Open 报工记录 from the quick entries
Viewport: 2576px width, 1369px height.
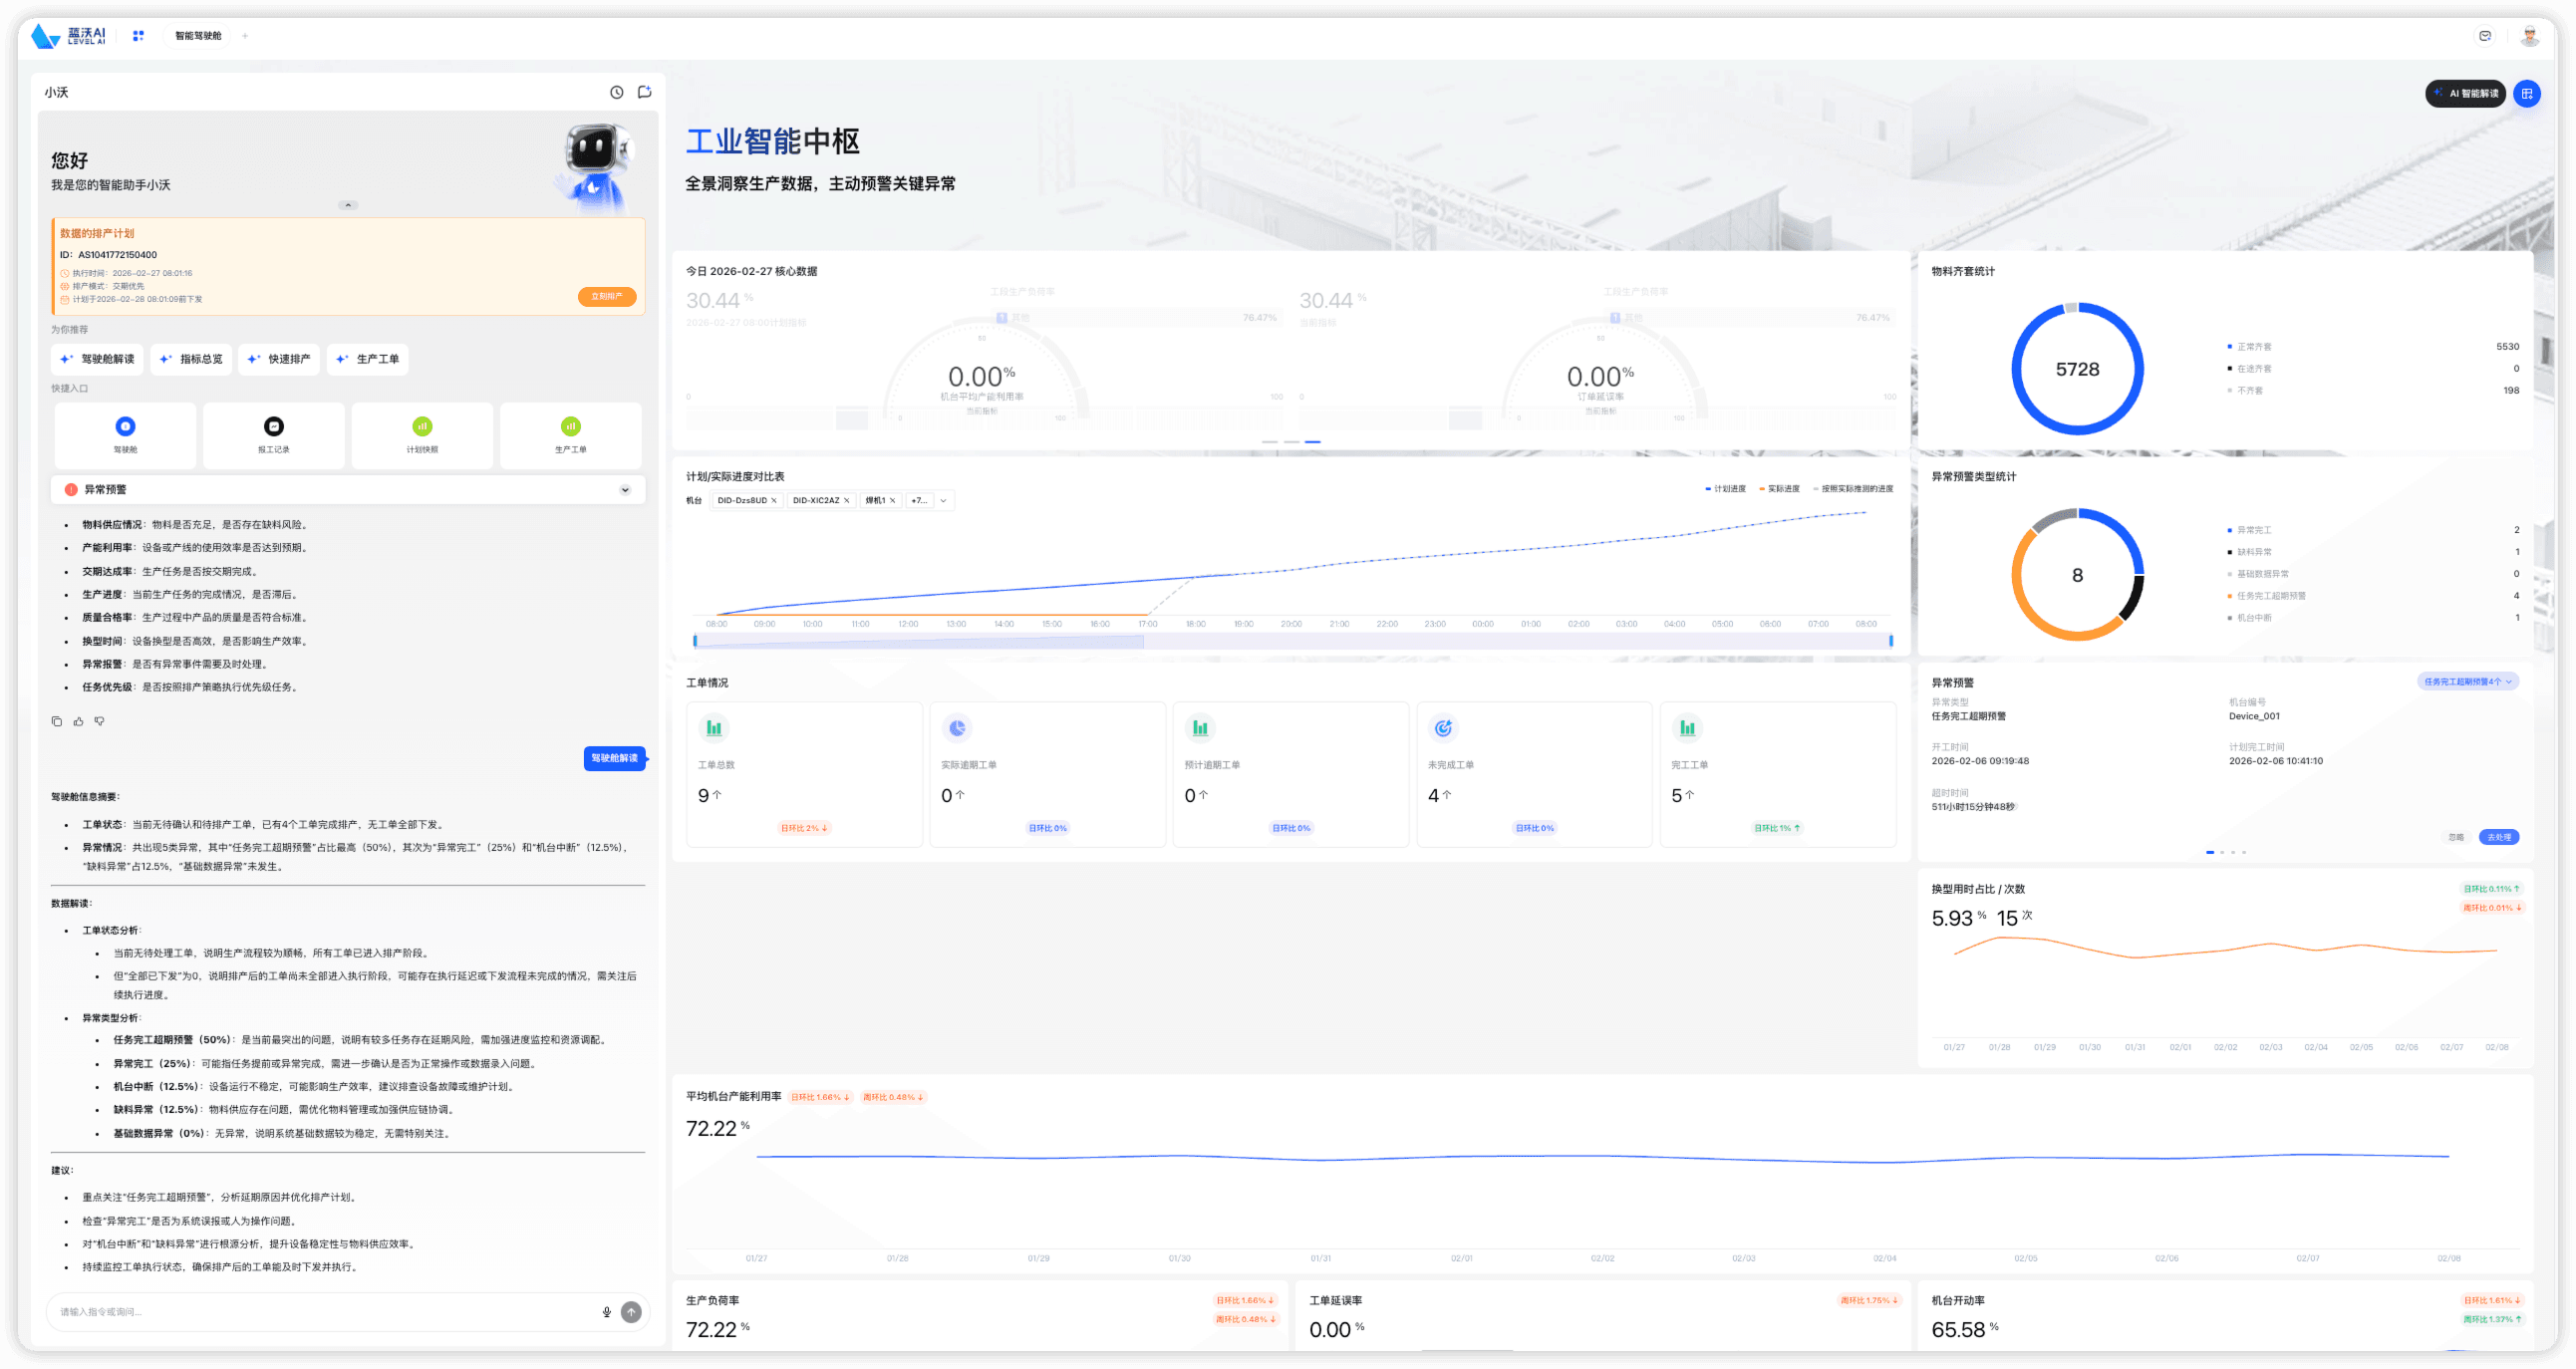pos(273,425)
